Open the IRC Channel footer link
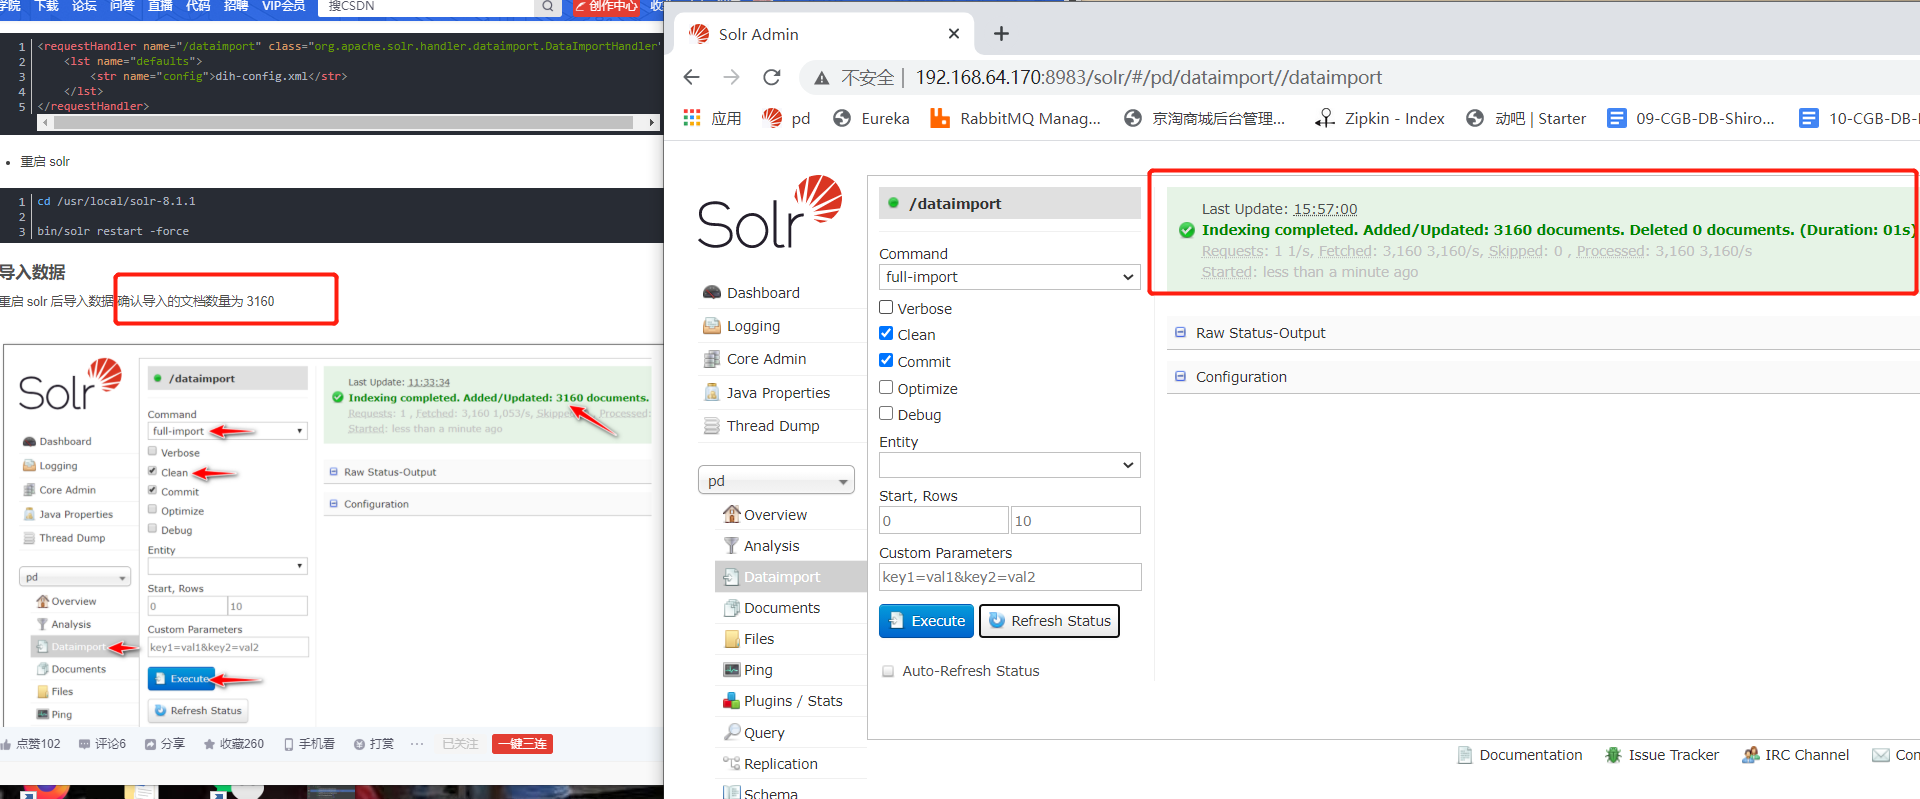 pos(1796,755)
